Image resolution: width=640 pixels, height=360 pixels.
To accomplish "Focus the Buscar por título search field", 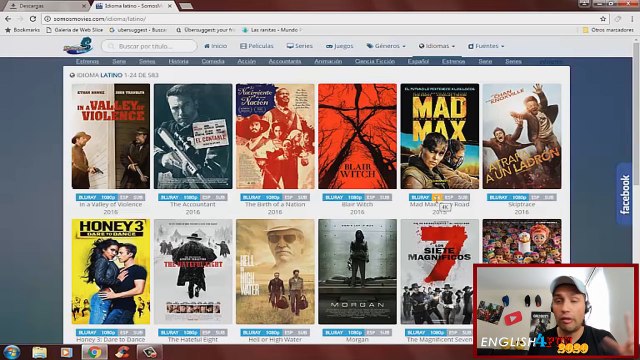I will tap(149, 46).
